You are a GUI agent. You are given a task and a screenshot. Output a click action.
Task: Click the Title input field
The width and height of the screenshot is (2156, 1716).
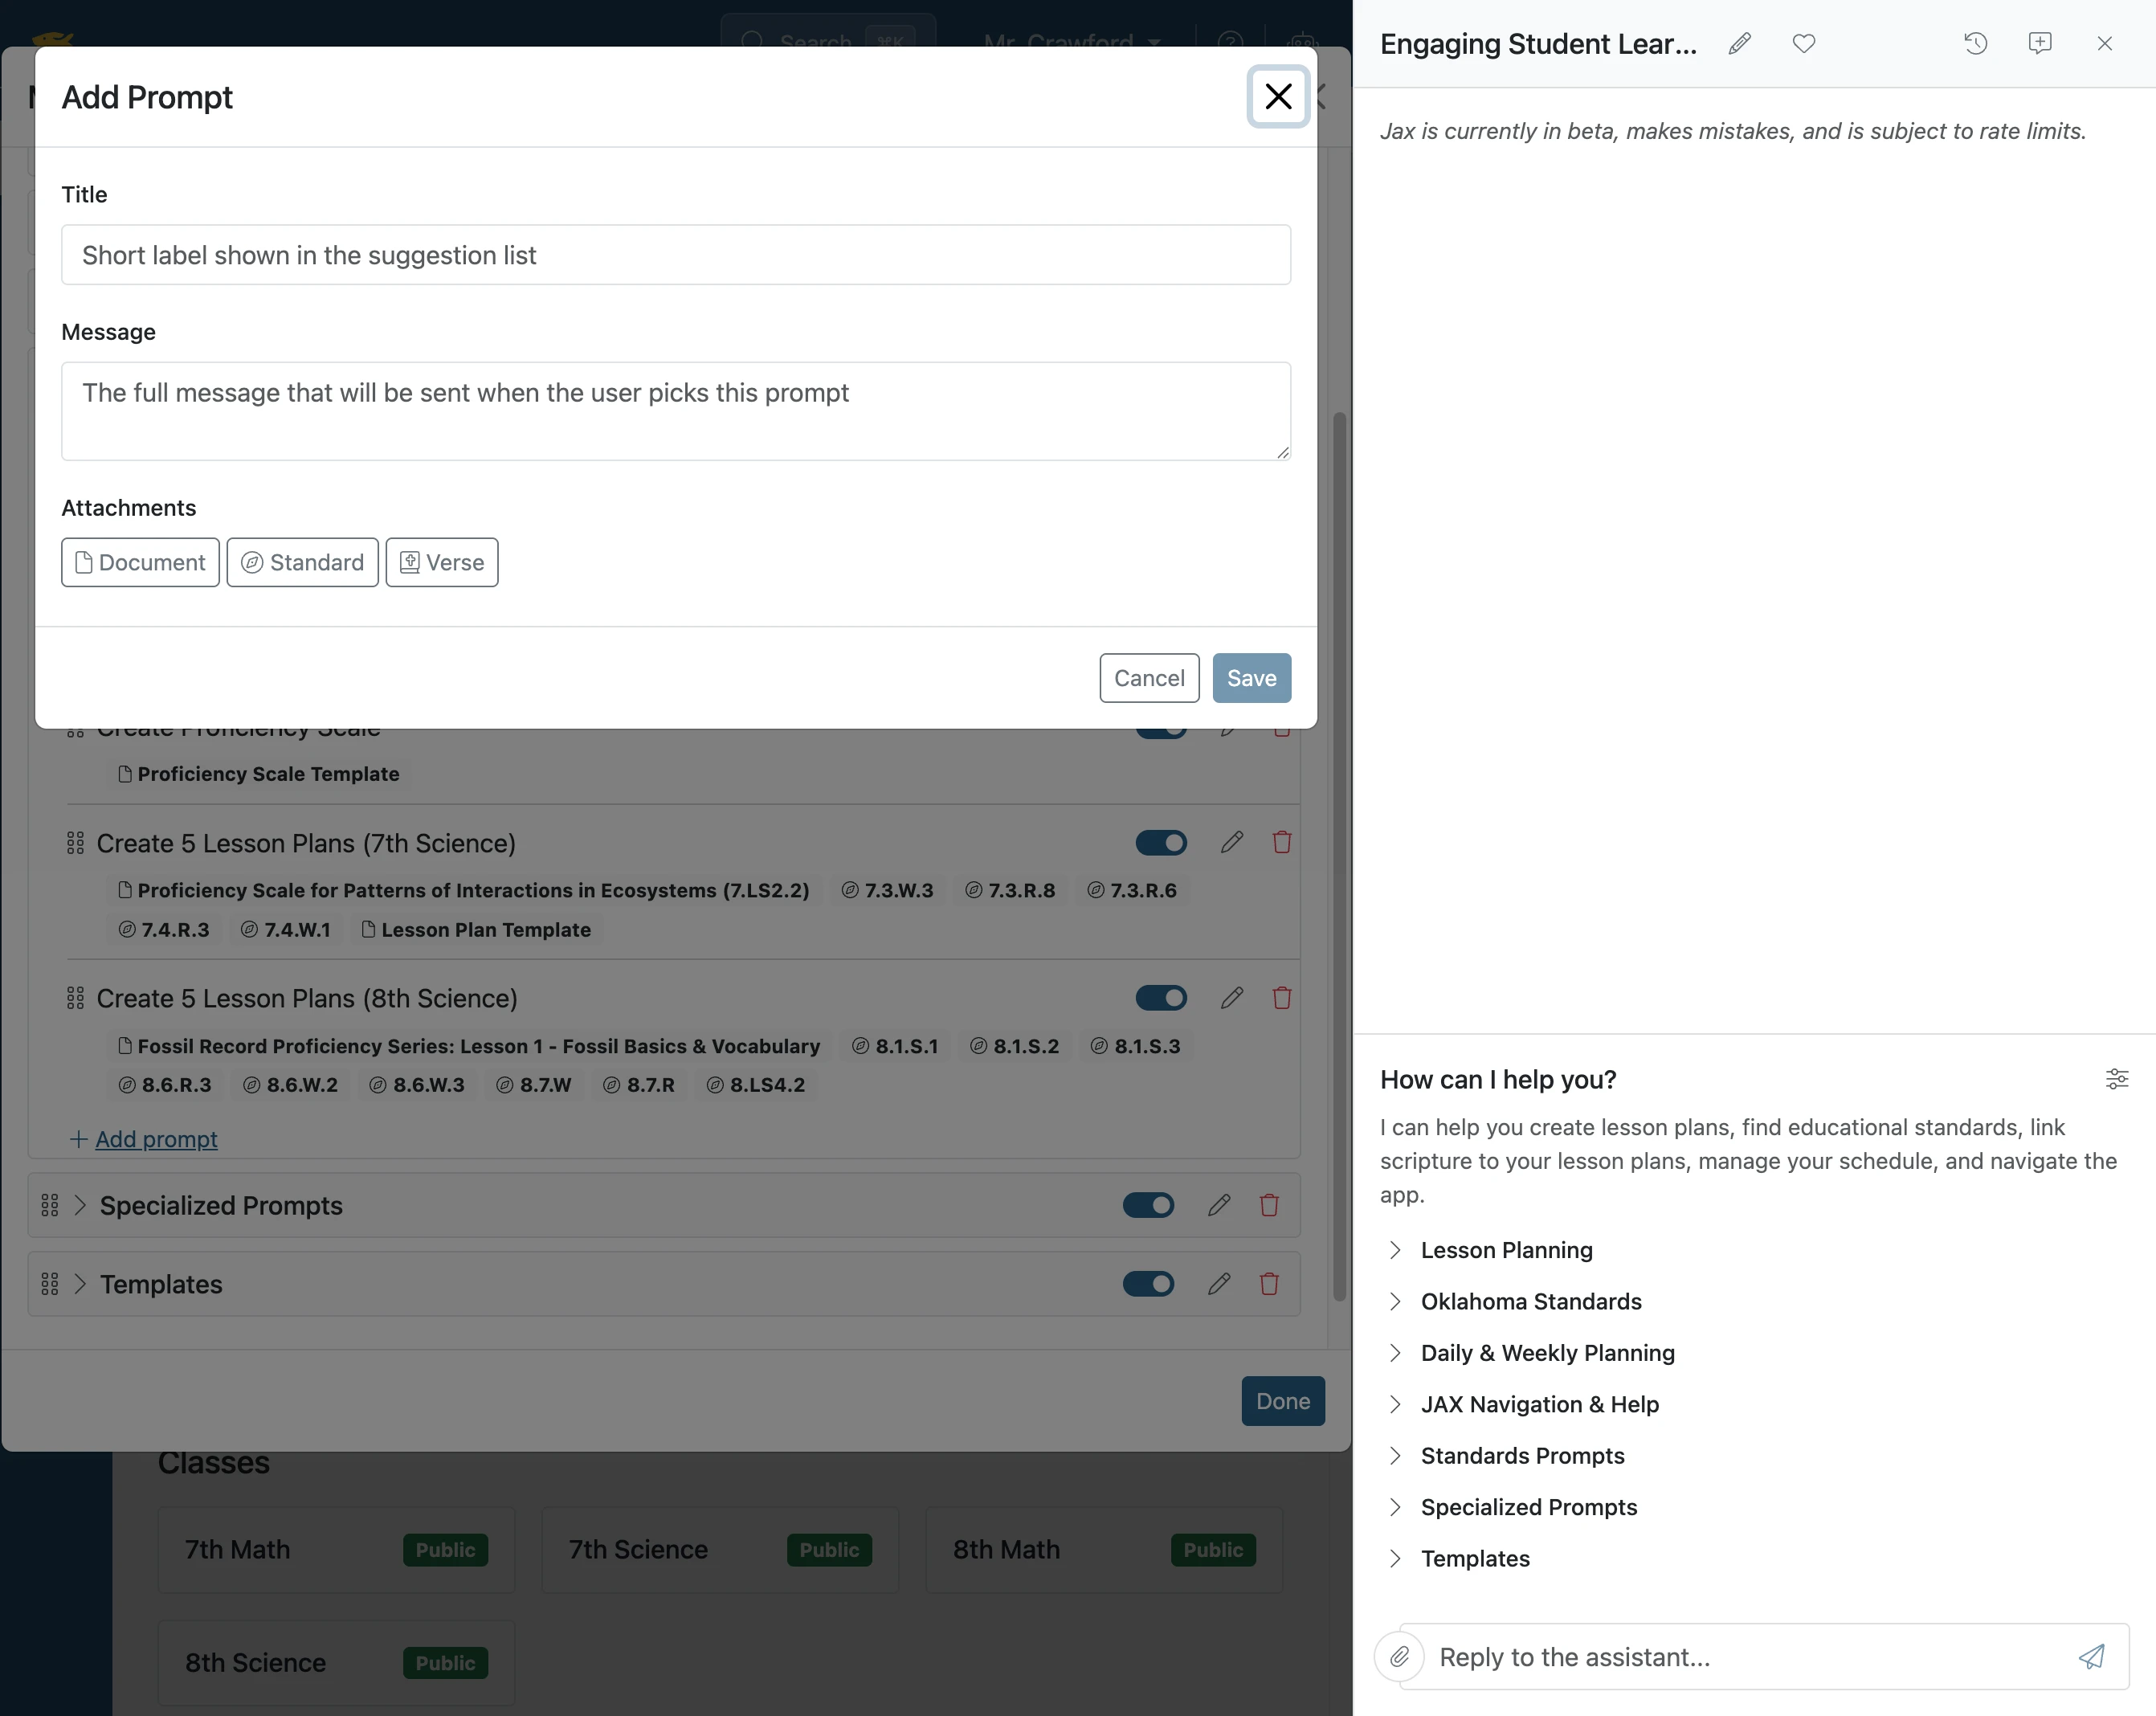(x=676, y=255)
